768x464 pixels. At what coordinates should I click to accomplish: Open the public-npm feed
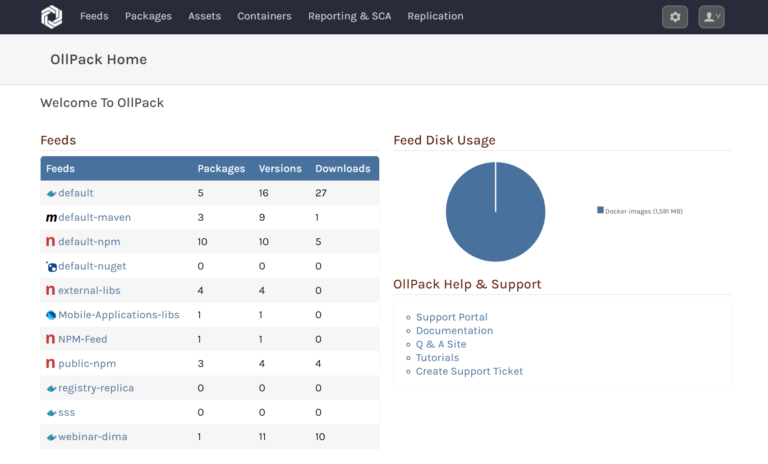point(87,364)
